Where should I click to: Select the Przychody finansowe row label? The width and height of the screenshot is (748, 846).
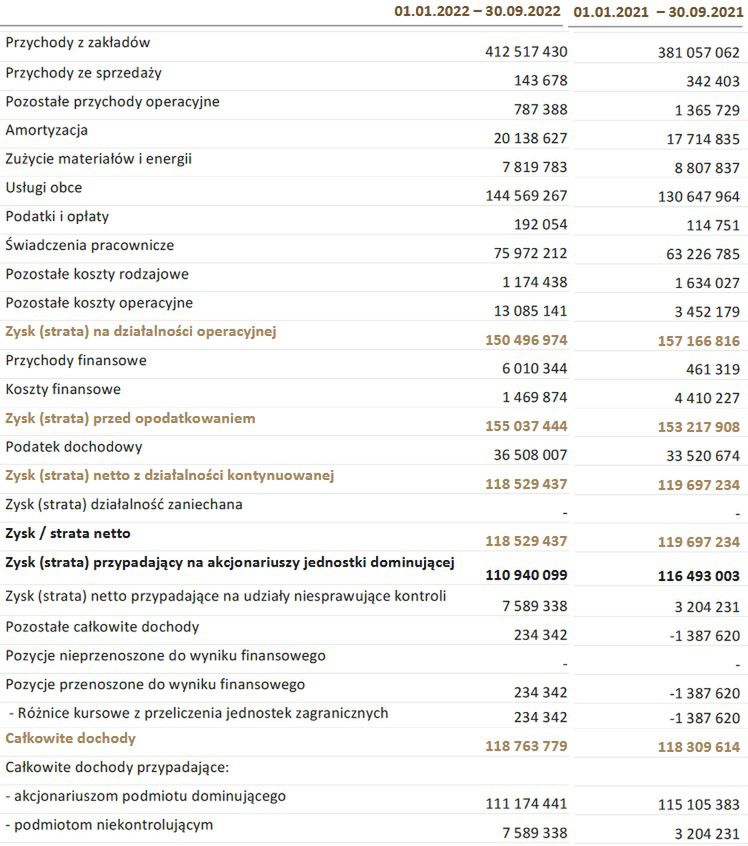coord(76,360)
